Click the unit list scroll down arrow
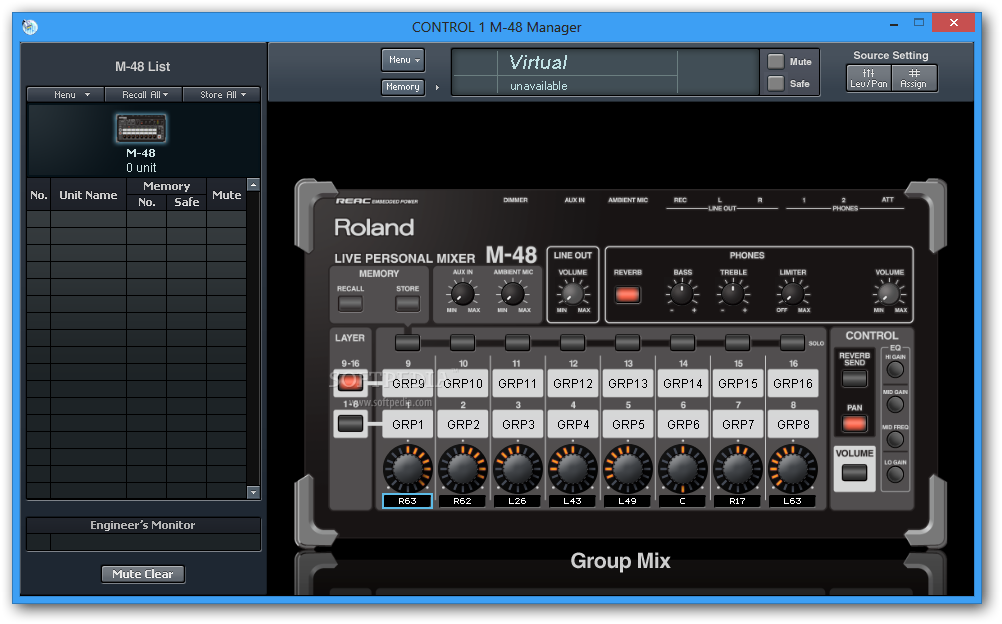 254,492
